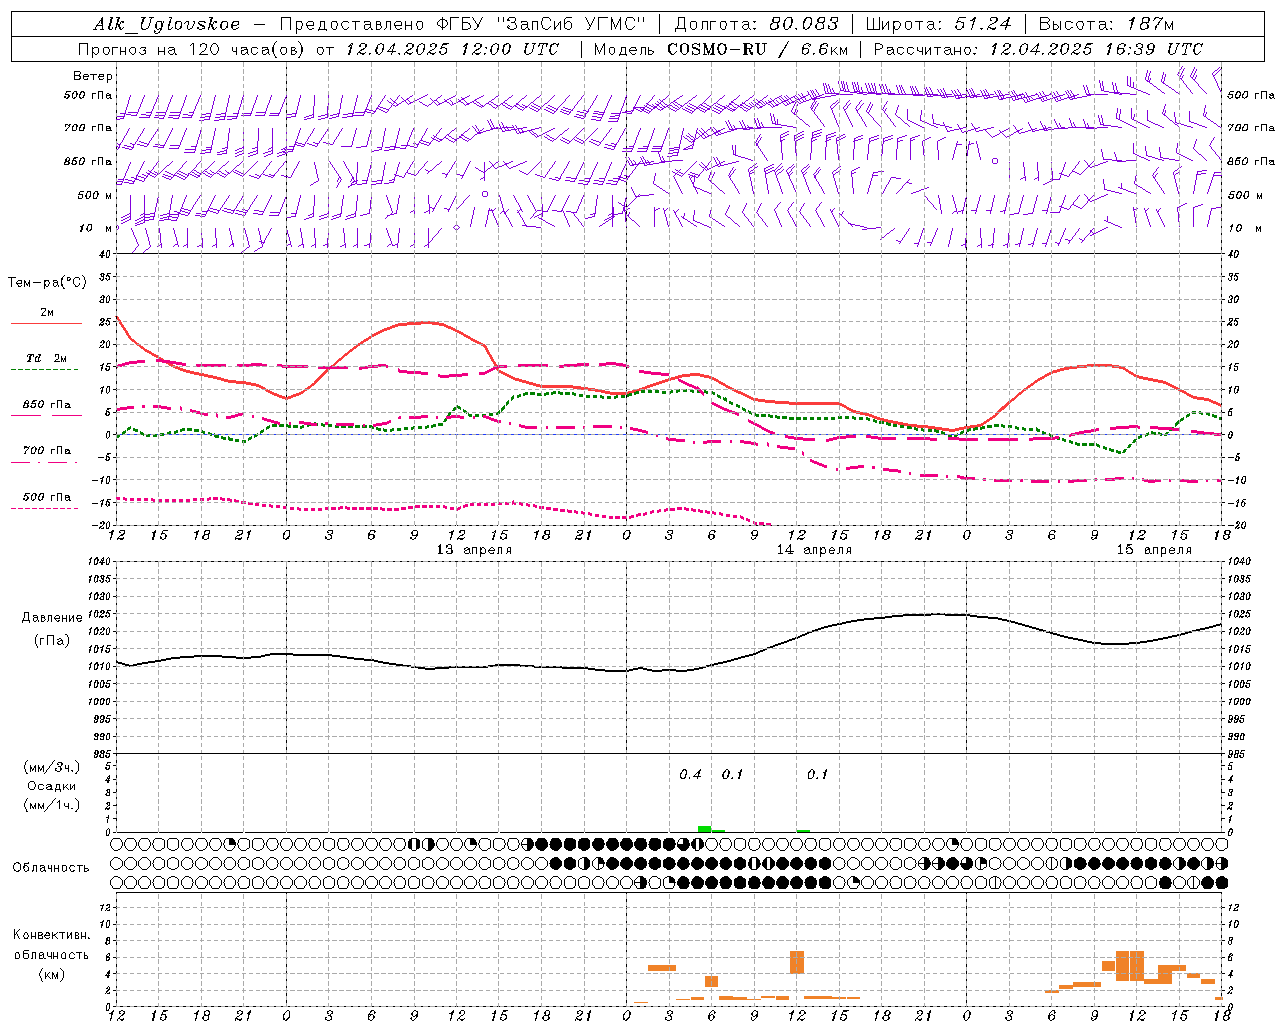The image size is (1280, 1024).
Task: Click the 700 гПа entry in the temperature legend
Action: tap(47, 451)
